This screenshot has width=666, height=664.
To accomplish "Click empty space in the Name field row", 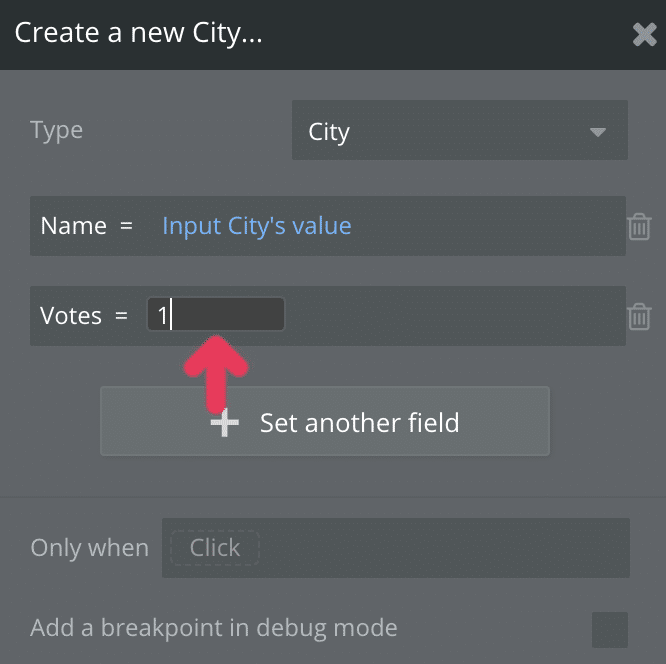I will coord(490,226).
